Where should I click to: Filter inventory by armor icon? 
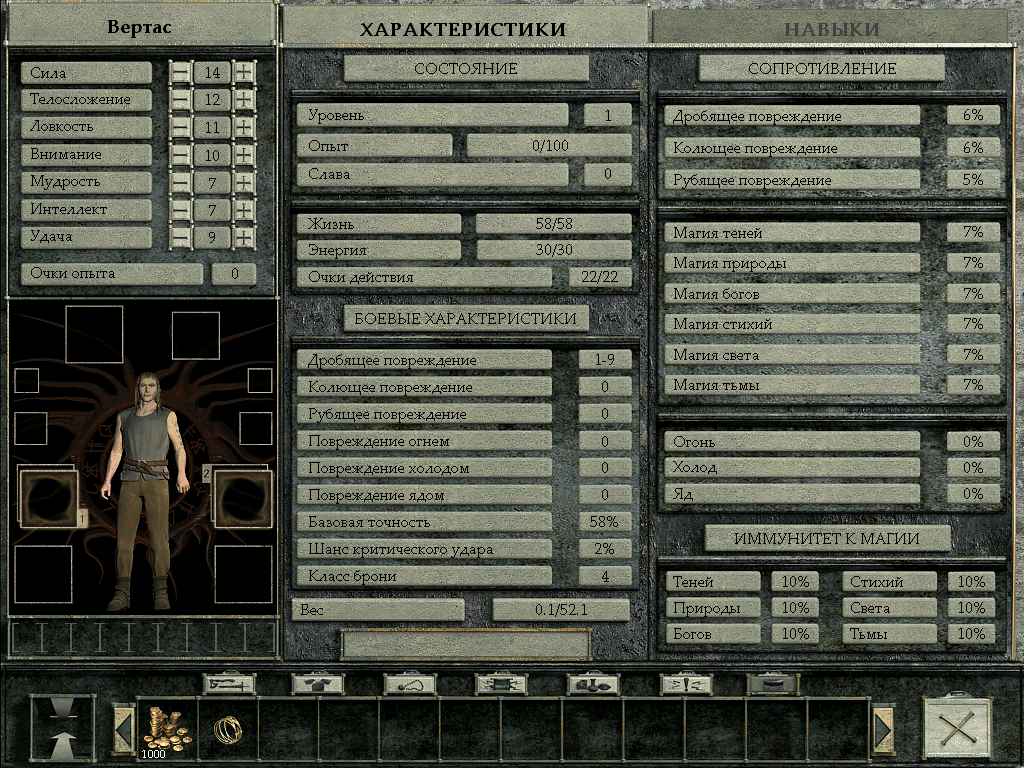click(x=317, y=684)
